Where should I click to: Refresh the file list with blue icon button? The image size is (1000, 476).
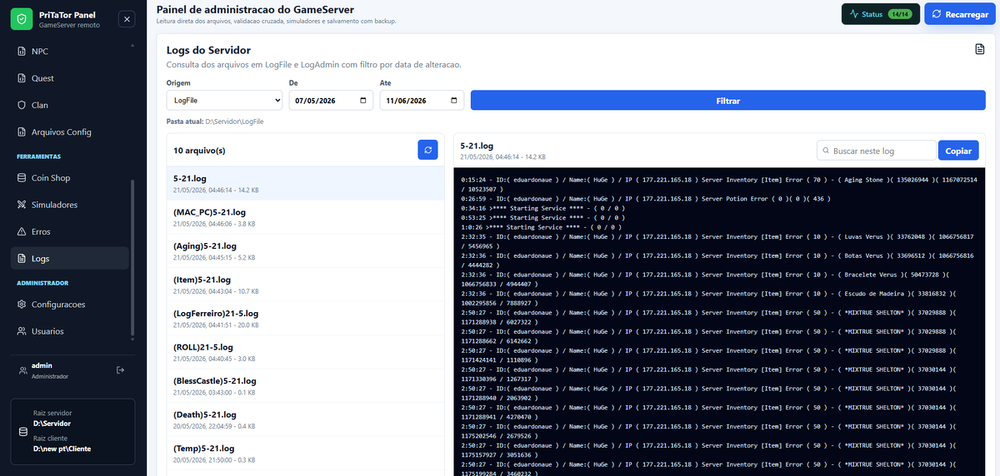pos(428,151)
